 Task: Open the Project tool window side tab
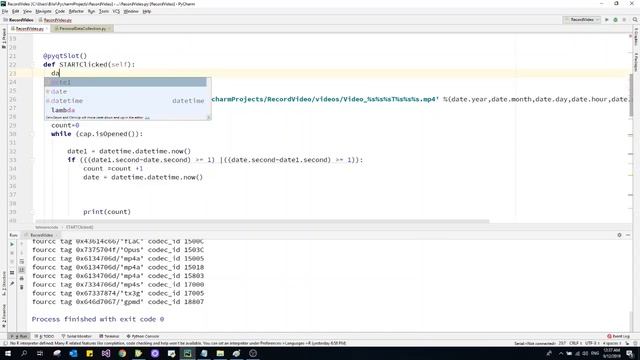[4, 39]
